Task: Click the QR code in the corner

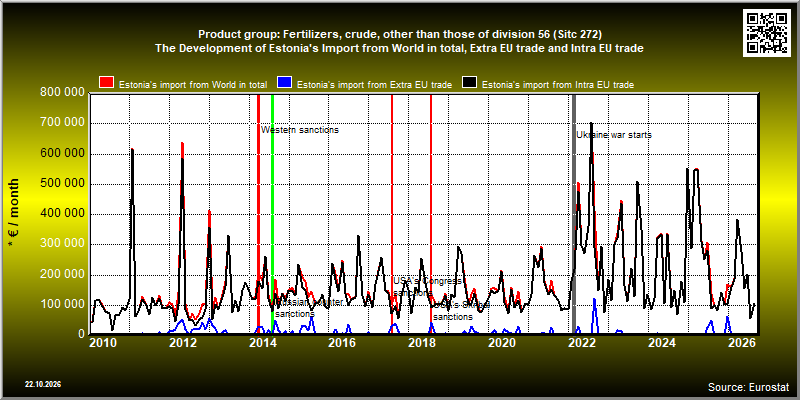Action: (768, 32)
